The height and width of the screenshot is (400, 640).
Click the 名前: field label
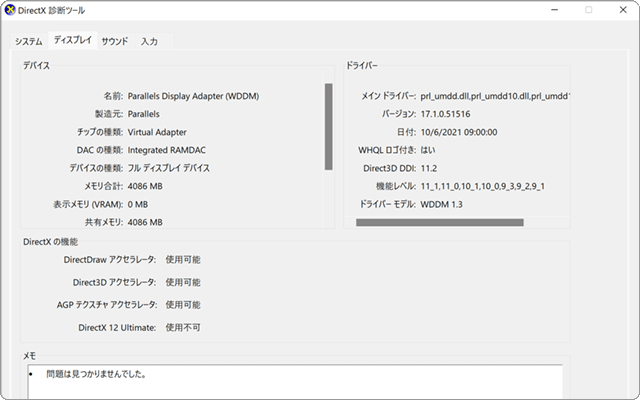113,96
